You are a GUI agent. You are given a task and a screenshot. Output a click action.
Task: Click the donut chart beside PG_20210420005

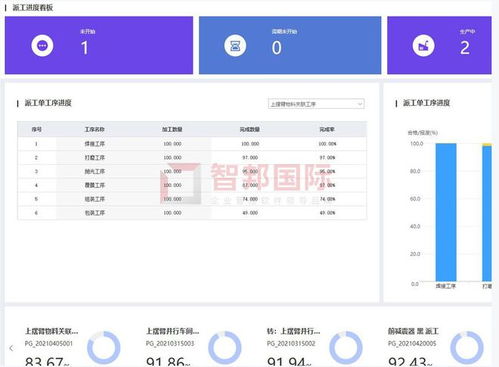467,347
